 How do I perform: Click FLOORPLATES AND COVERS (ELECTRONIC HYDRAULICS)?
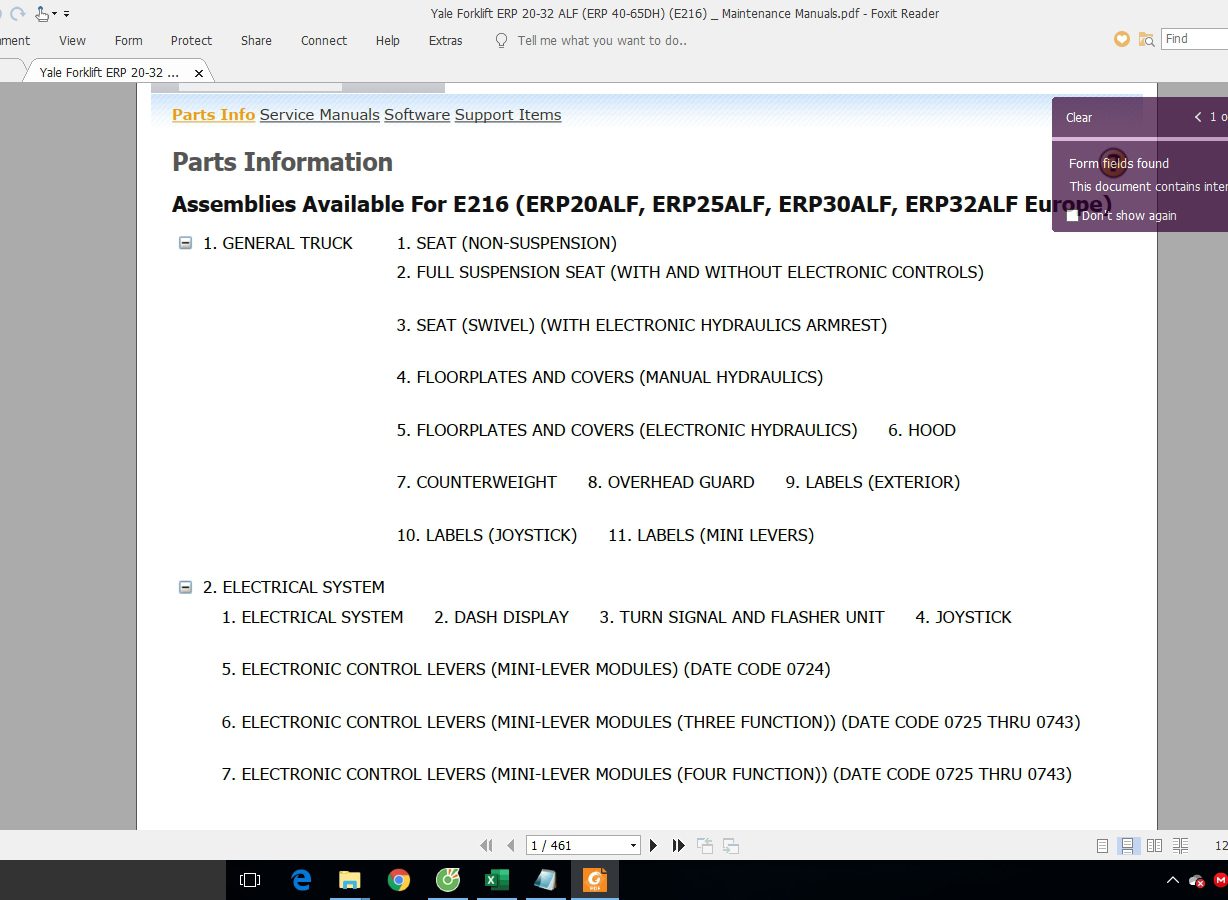click(627, 430)
